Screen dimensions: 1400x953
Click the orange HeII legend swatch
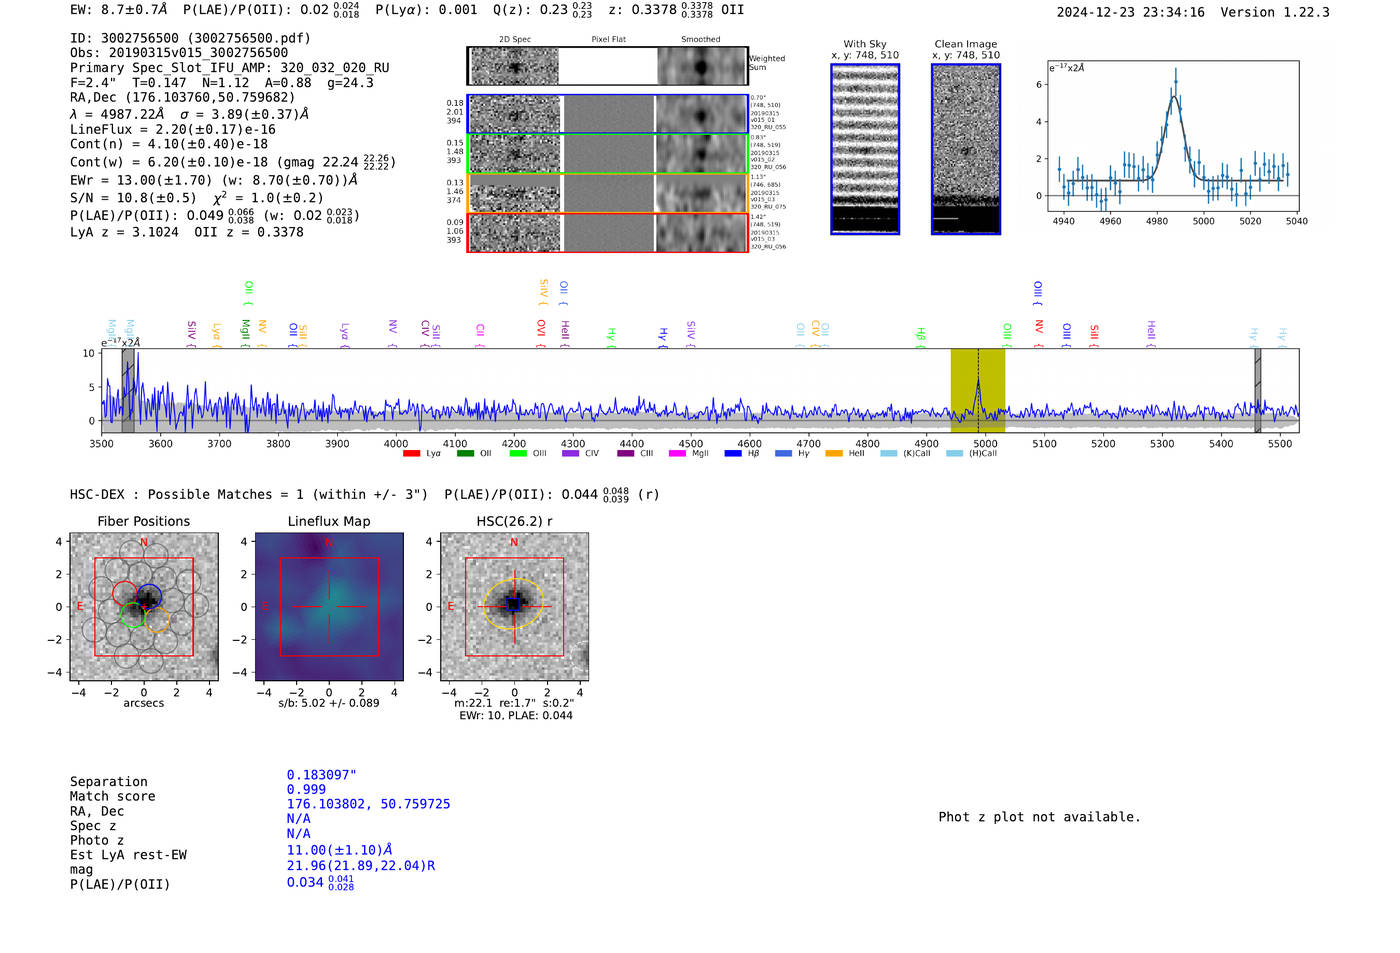(834, 454)
